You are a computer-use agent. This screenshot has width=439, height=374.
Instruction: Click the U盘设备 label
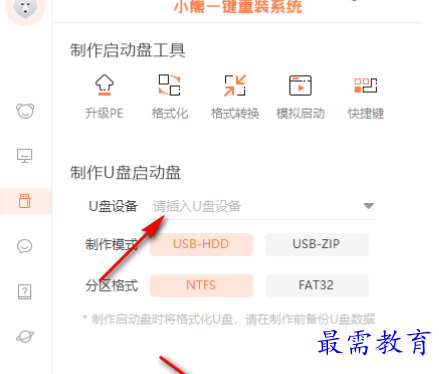coord(113,206)
